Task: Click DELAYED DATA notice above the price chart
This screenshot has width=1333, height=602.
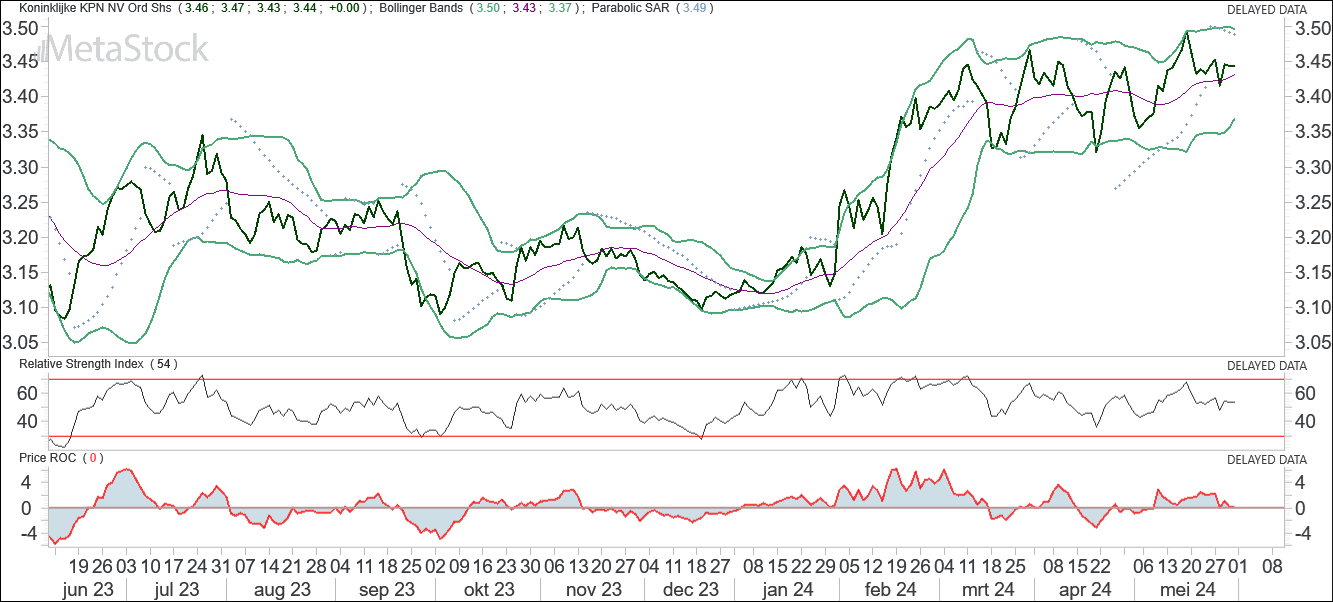Action: pos(1266,9)
